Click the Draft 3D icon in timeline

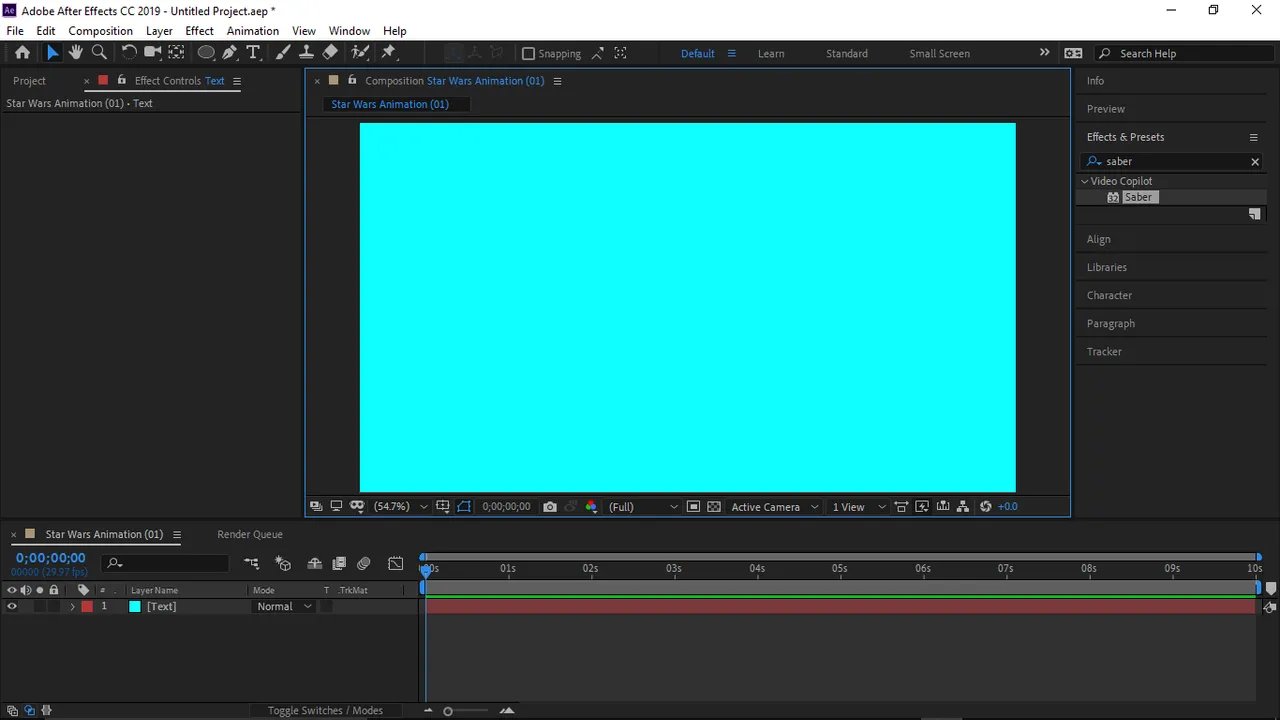(x=283, y=564)
